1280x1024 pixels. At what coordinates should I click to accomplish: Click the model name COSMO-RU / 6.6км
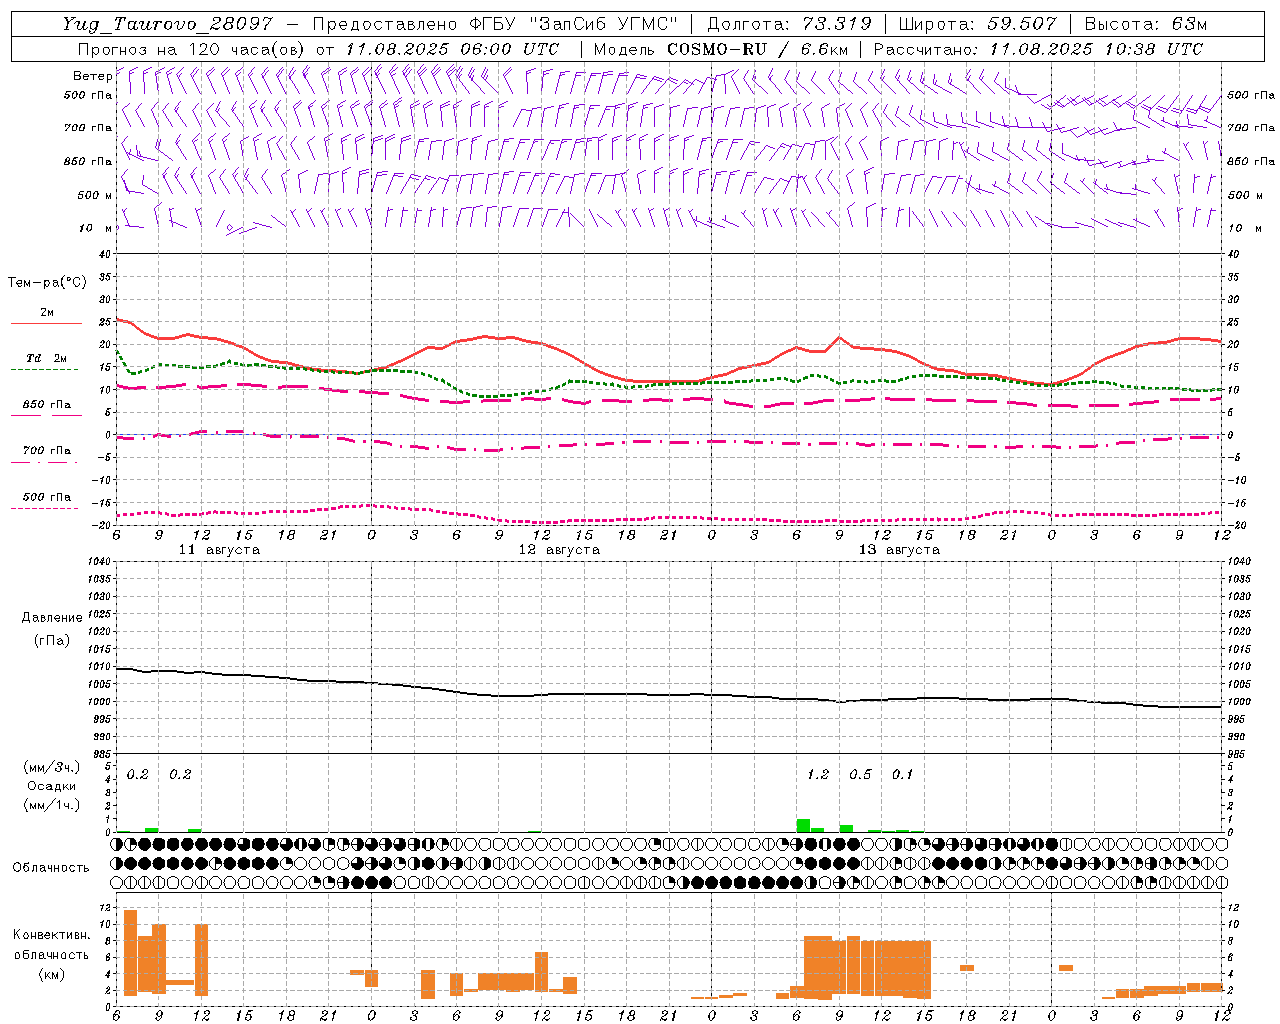pyautogui.click(x=758, y=49)
